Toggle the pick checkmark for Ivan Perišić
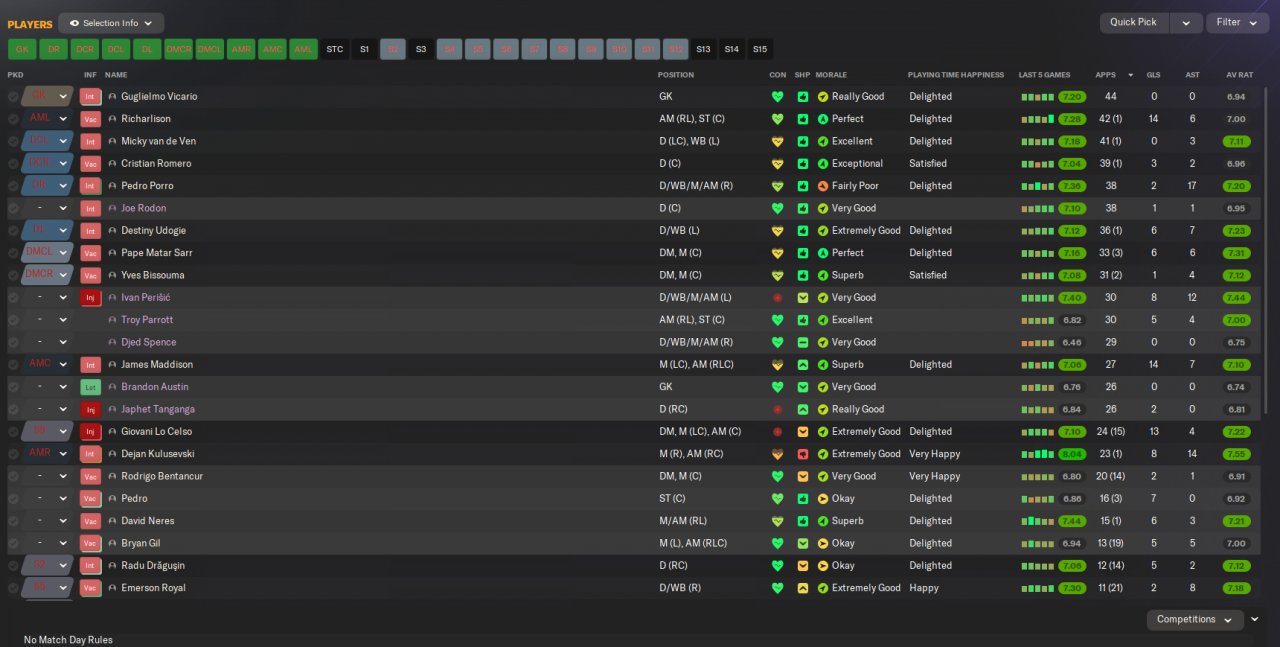The height and width of the screenshot is (647, 1280). tap(13, 298)
